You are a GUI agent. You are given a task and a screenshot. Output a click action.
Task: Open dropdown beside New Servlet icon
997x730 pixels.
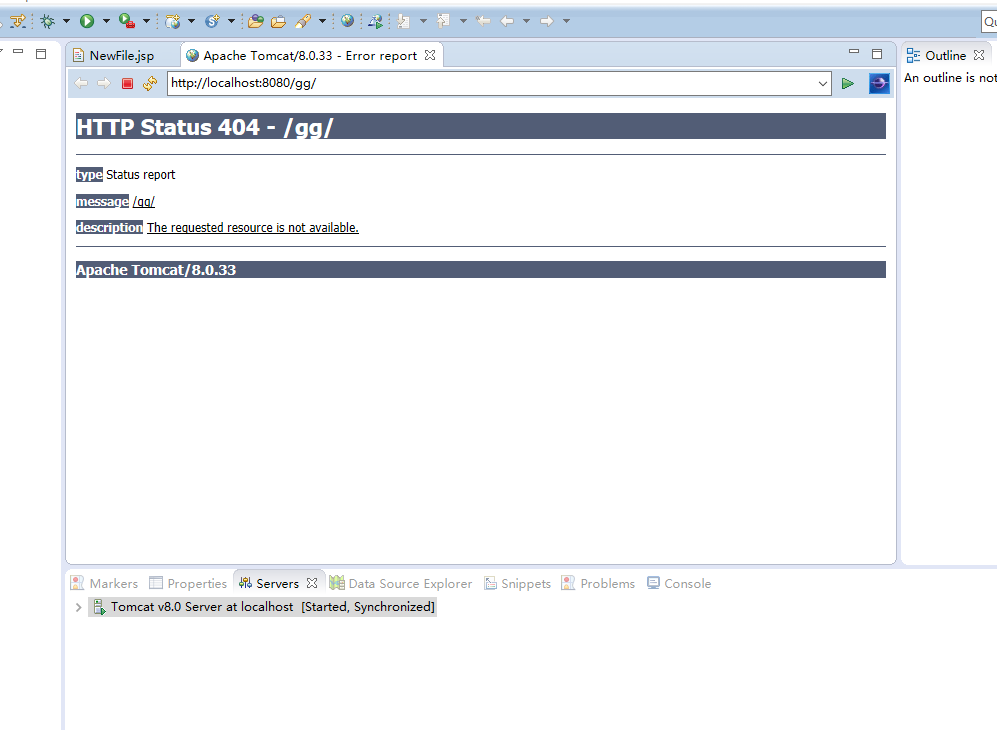coord(231,21)
